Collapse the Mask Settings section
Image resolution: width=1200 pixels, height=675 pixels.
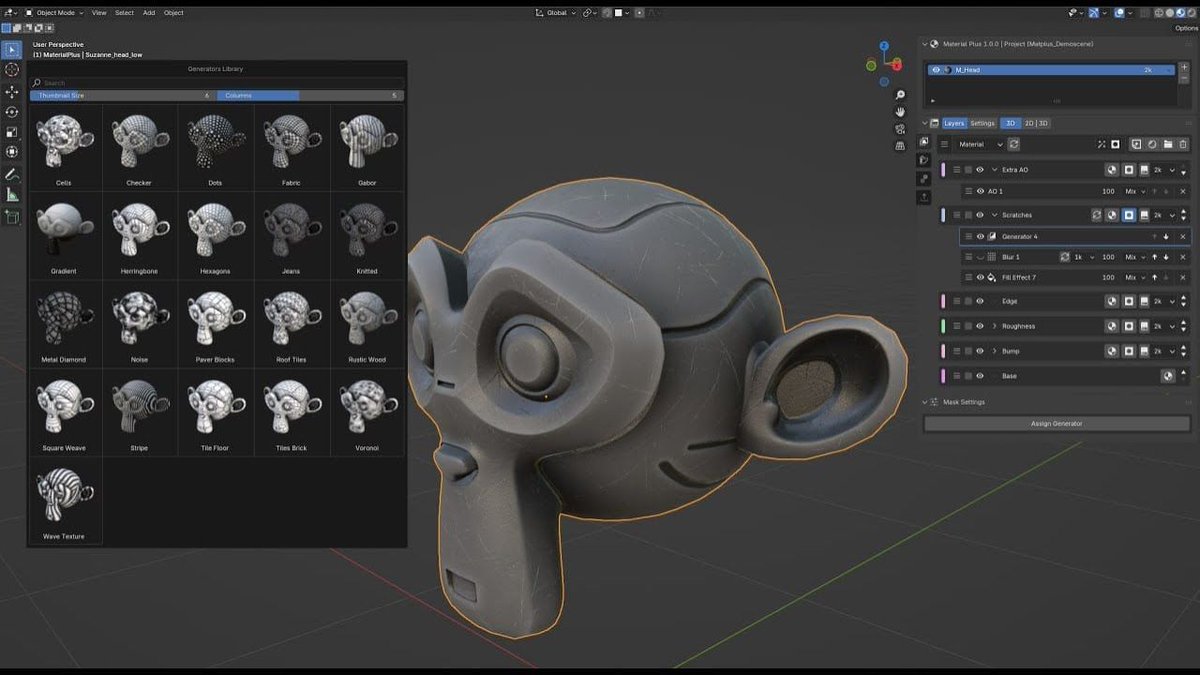925,402
